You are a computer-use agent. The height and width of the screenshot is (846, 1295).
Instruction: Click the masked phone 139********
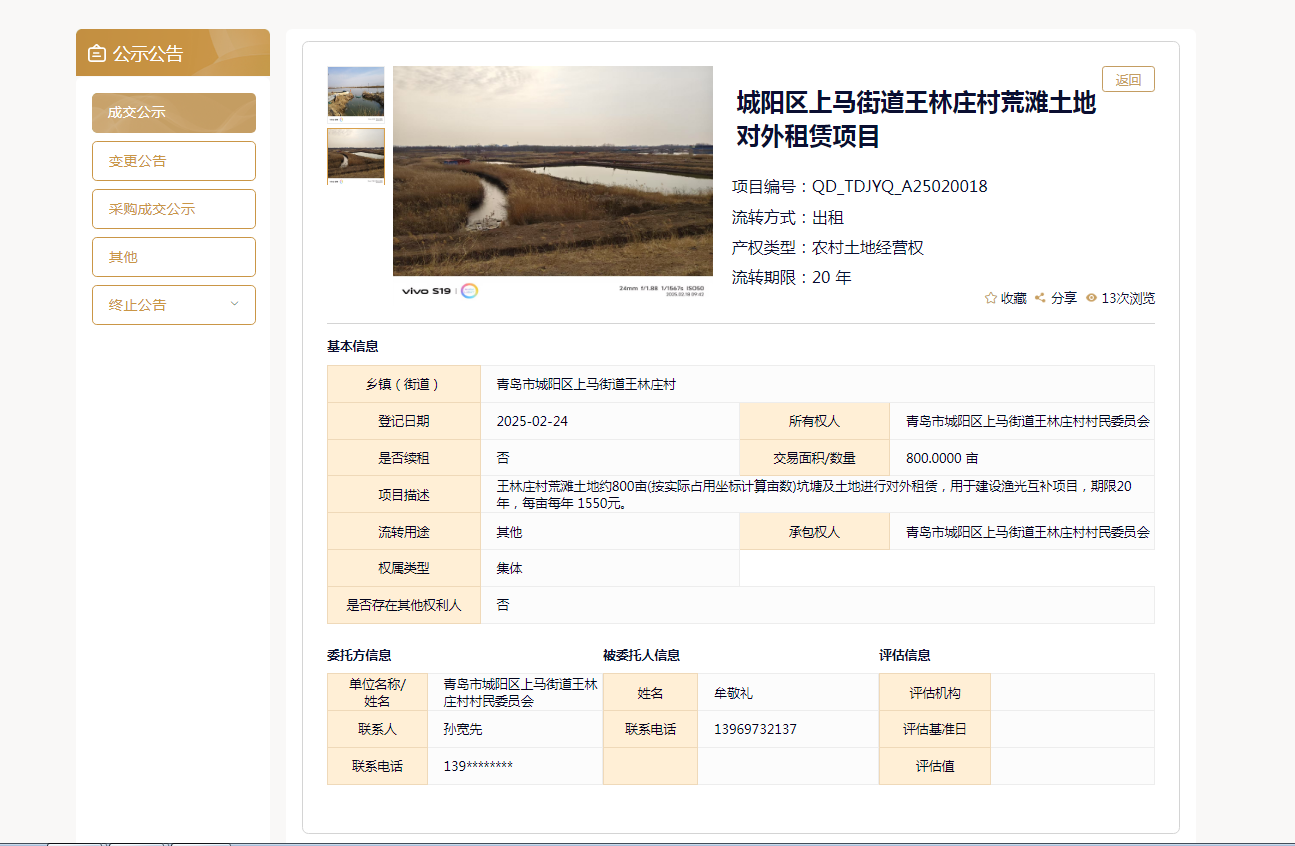pos(478,766)
